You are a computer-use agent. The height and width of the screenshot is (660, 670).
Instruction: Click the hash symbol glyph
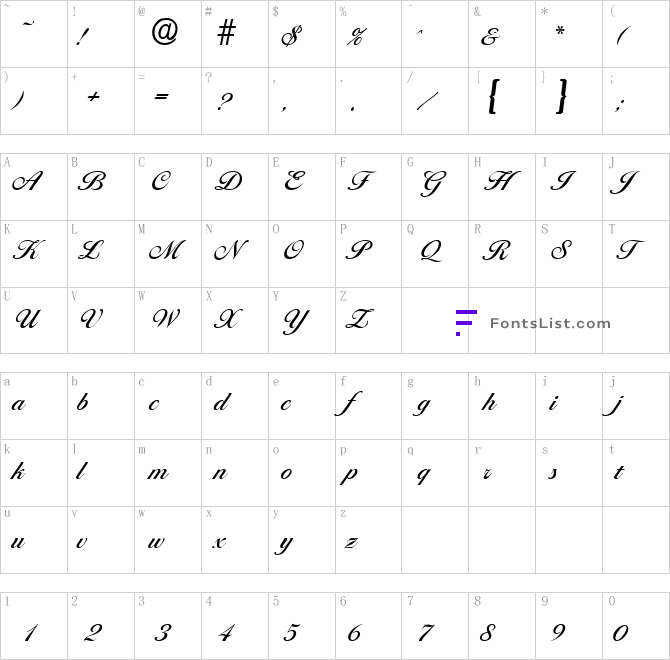coord(226,32)
